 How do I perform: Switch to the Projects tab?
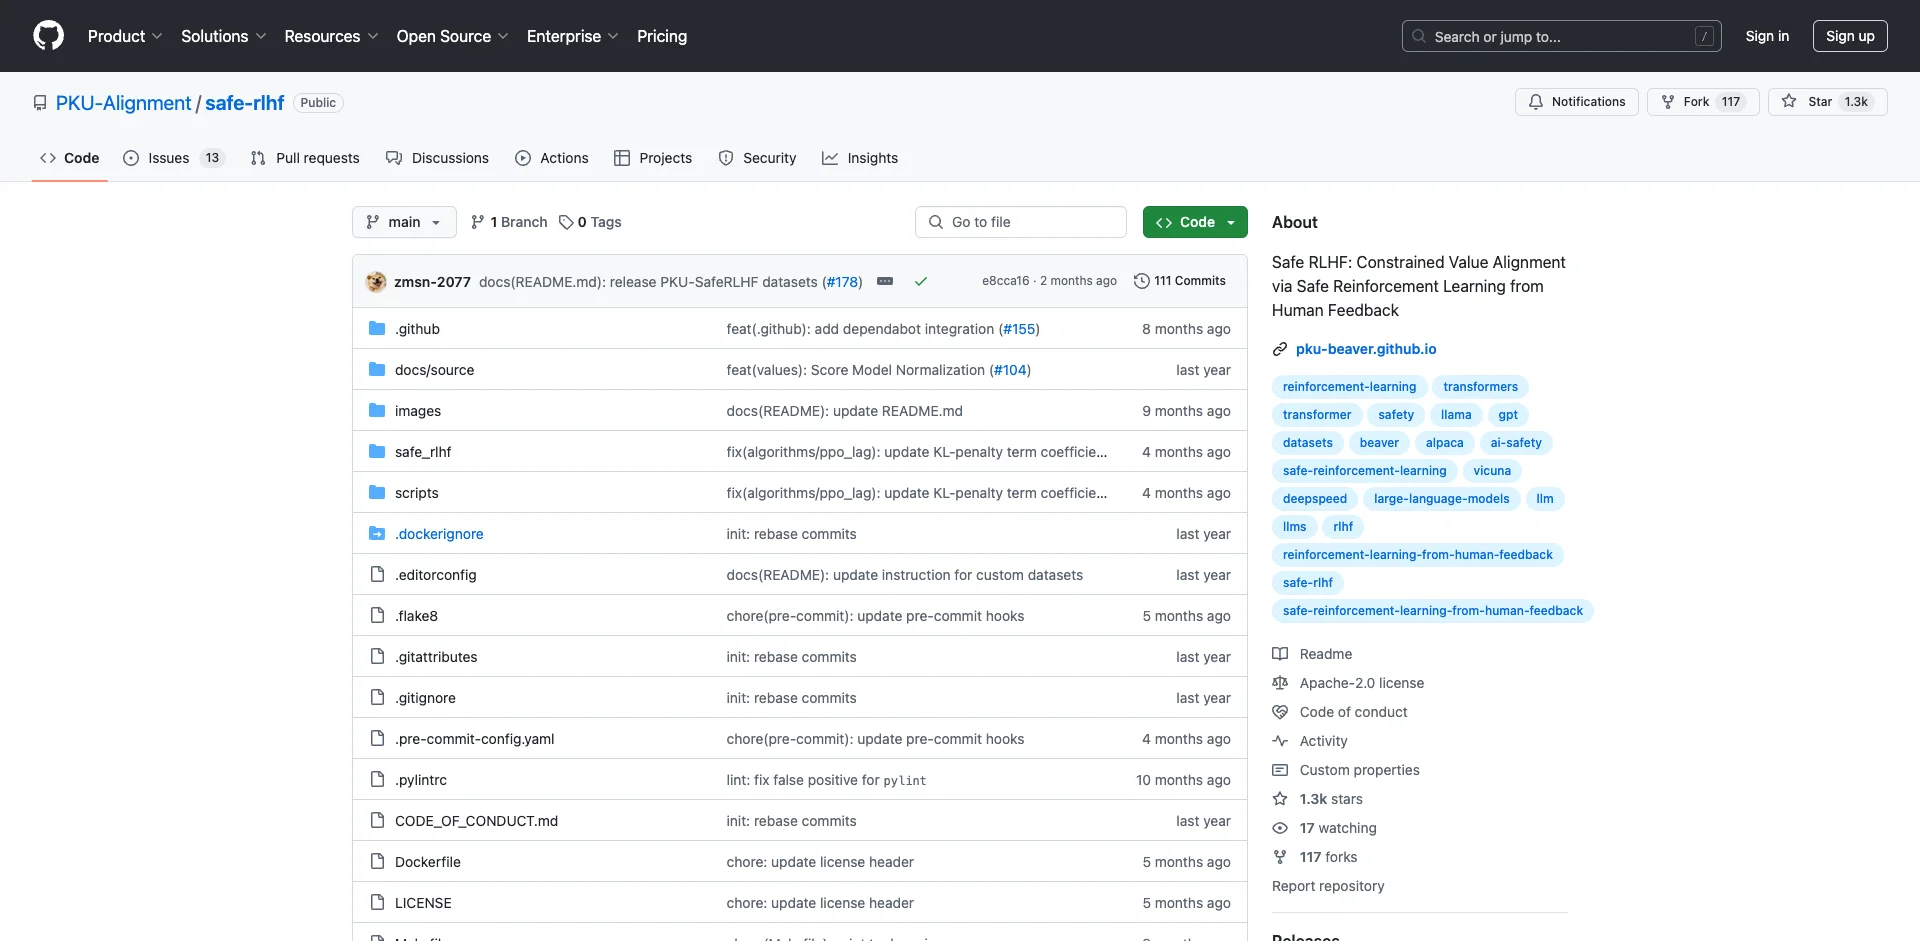click(653, 158)
